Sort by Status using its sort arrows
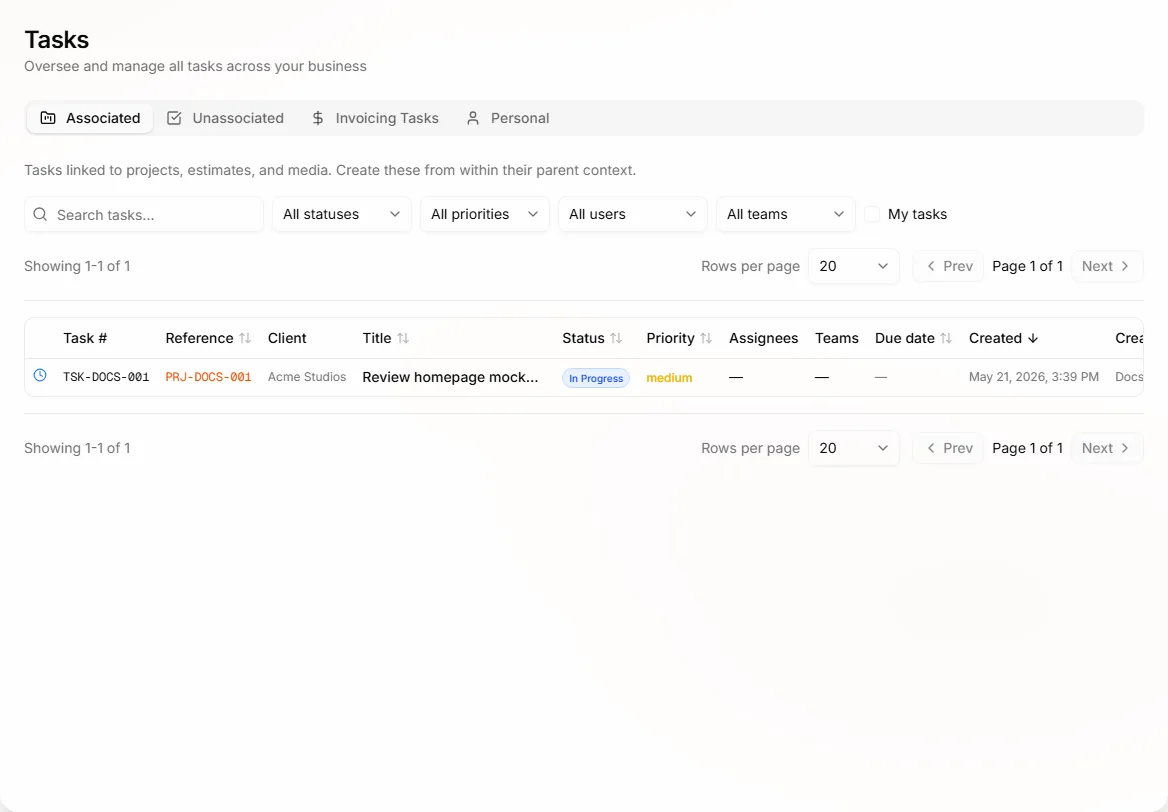Image resolution: width=1168 pixels, height=812 pixels. (x=616, y=338)
